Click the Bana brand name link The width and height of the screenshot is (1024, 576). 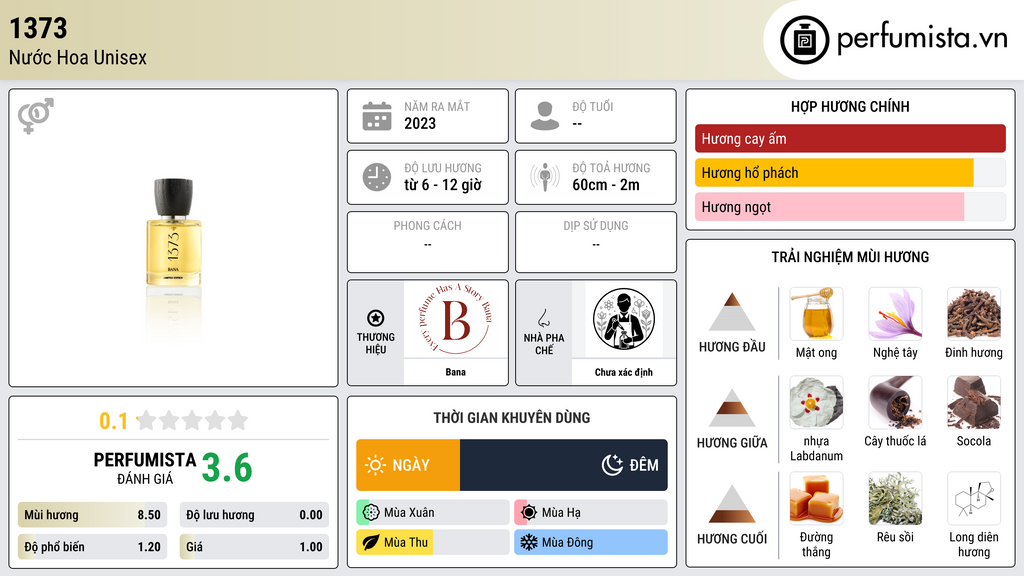456,372
